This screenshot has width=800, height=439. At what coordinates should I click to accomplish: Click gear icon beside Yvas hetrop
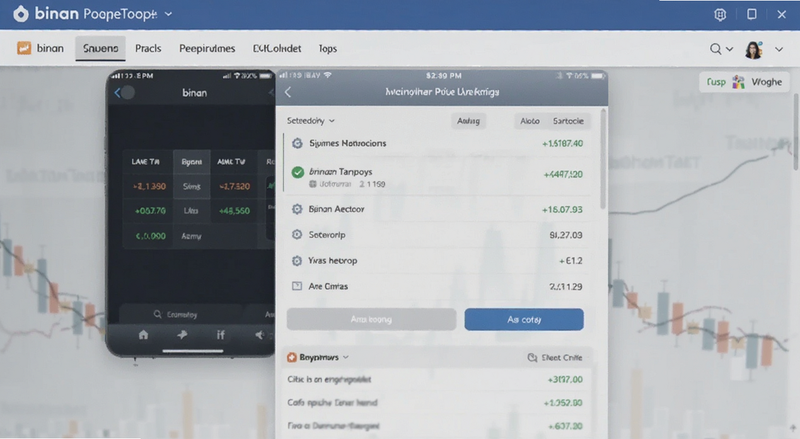(x=297, y=261)
